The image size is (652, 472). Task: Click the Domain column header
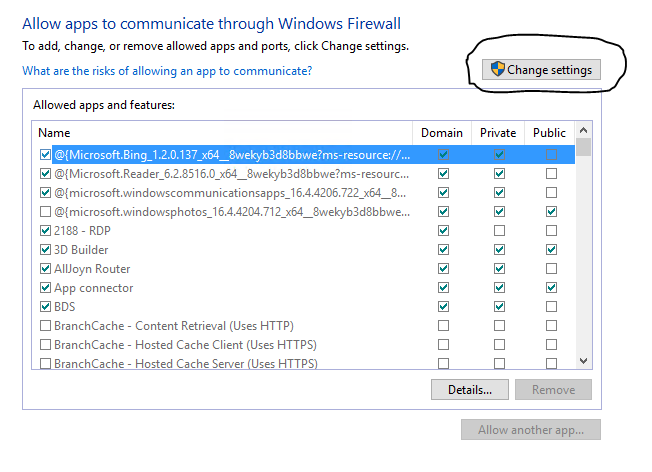[442, 133]
